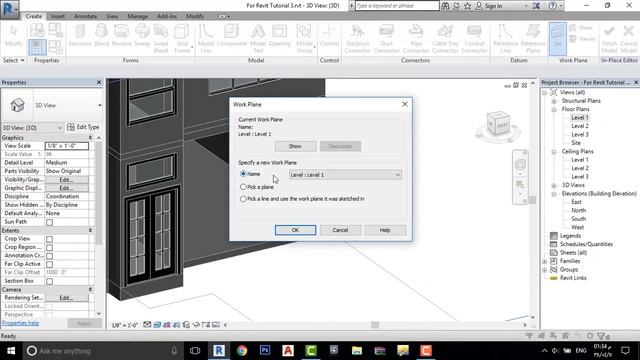Click the Control tool
The width and height of the screenshot is (640, 360).
pos(329,36)
